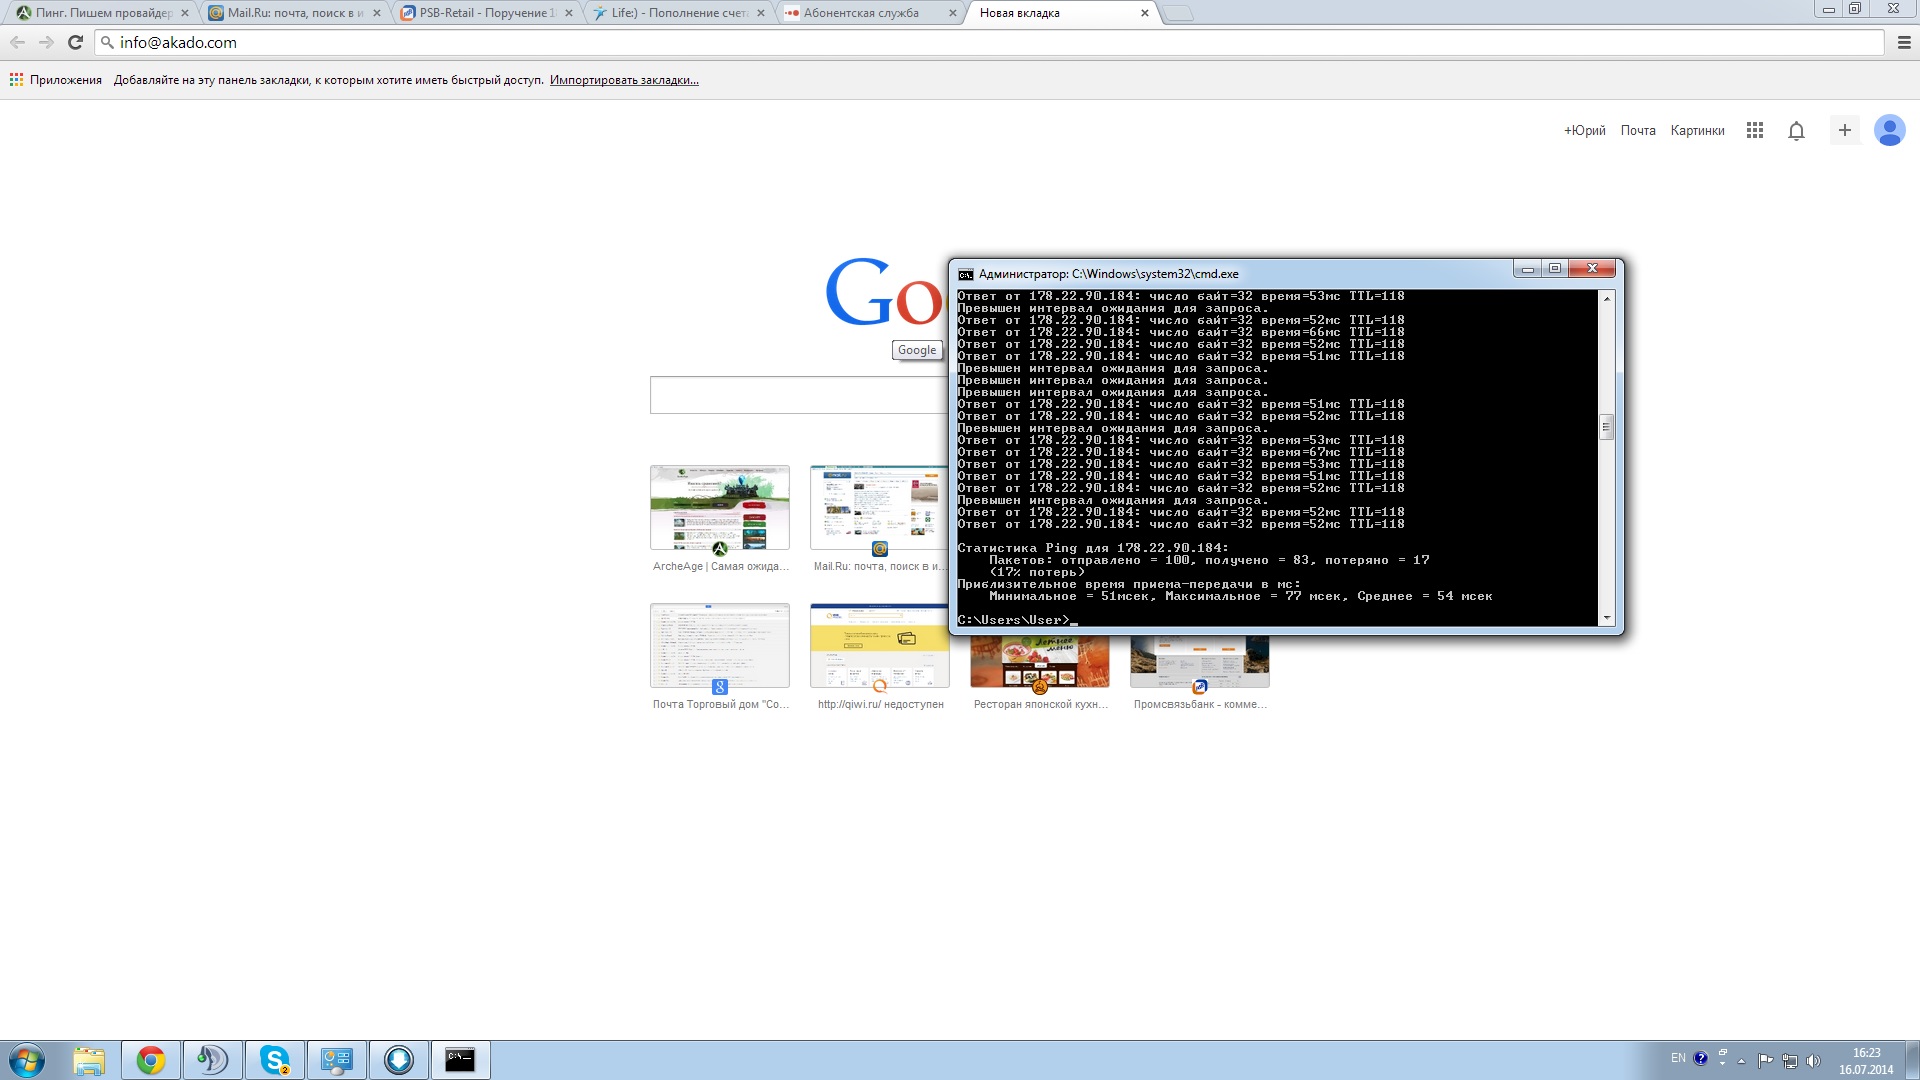Open the Почта link
This screenshot has width=1920, height=1080.
(x=1637, y=130)
